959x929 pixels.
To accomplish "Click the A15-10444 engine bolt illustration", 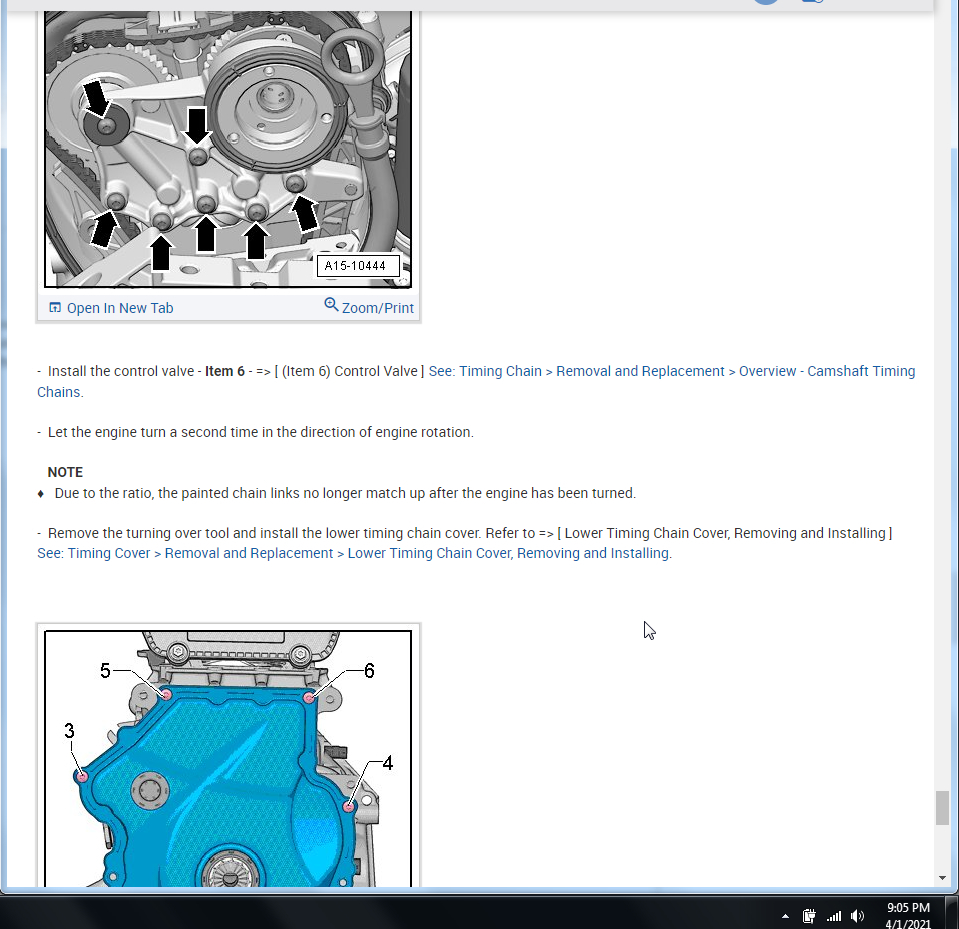I will coord(228,149).
